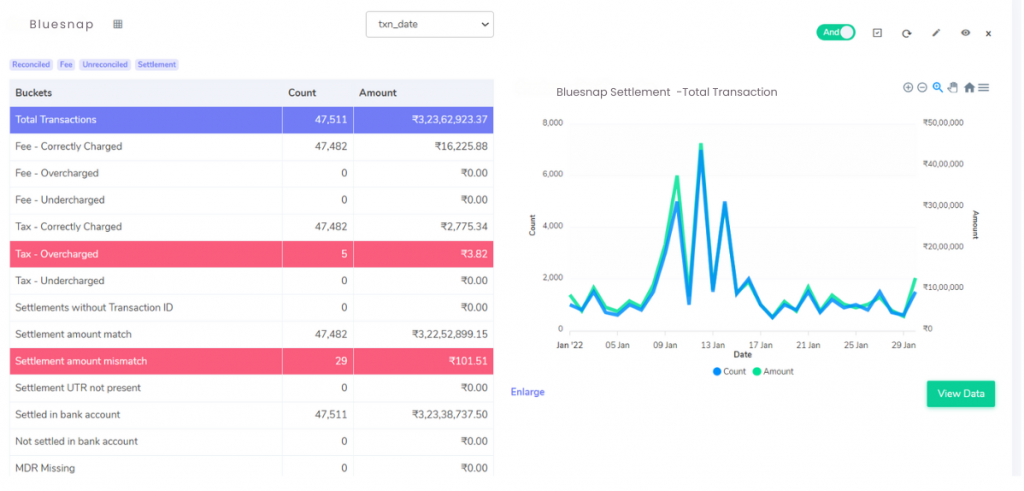Select the Fee - Undercharged row
The width and height of the screenshot is (1024, 491).
[x=251, y=200]
